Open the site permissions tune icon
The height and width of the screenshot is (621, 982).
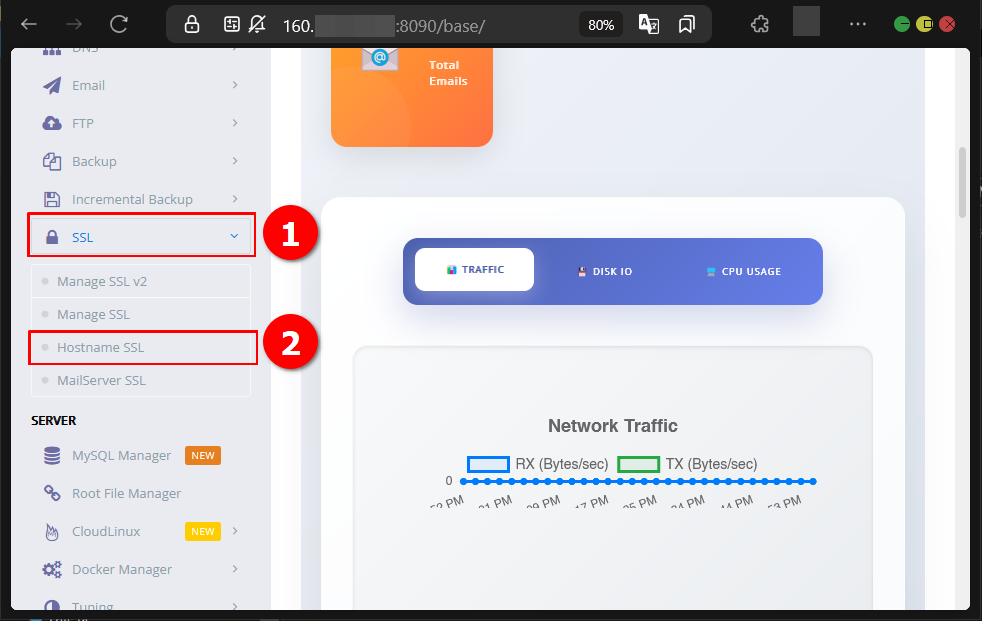(232, 24)
